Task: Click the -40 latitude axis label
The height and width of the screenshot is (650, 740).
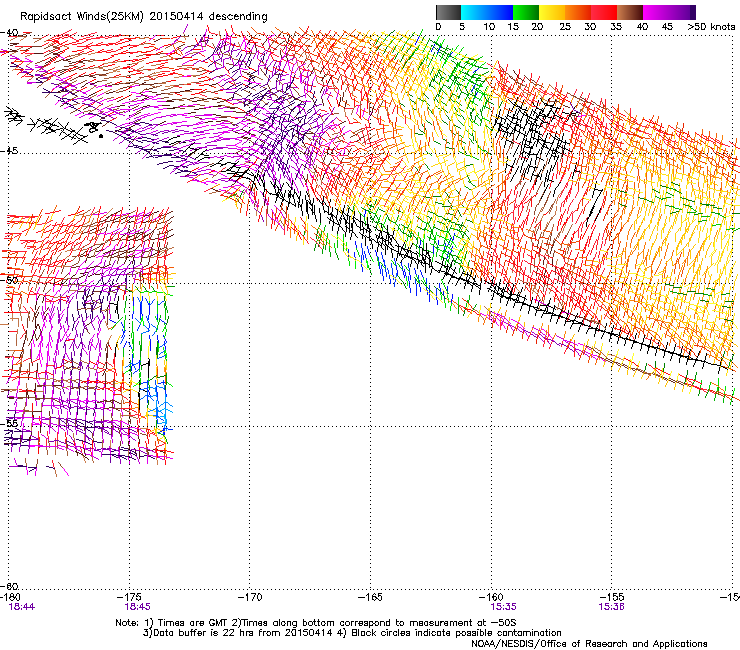Action: [x=9, y=33]
